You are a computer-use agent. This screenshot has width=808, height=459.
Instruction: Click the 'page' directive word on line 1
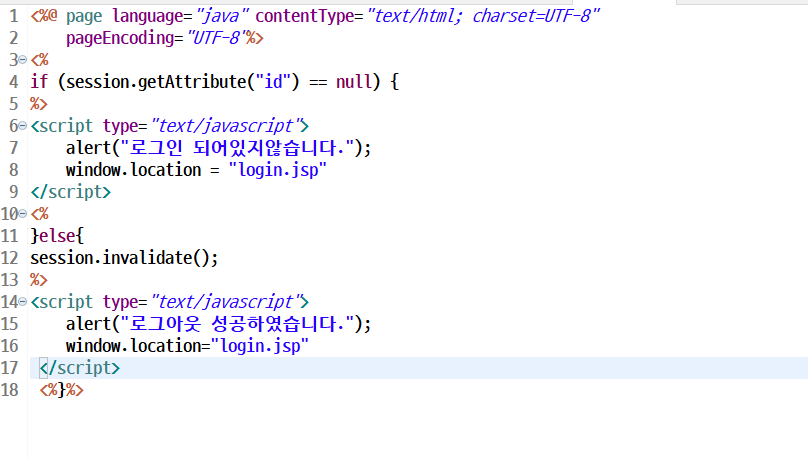84,17
